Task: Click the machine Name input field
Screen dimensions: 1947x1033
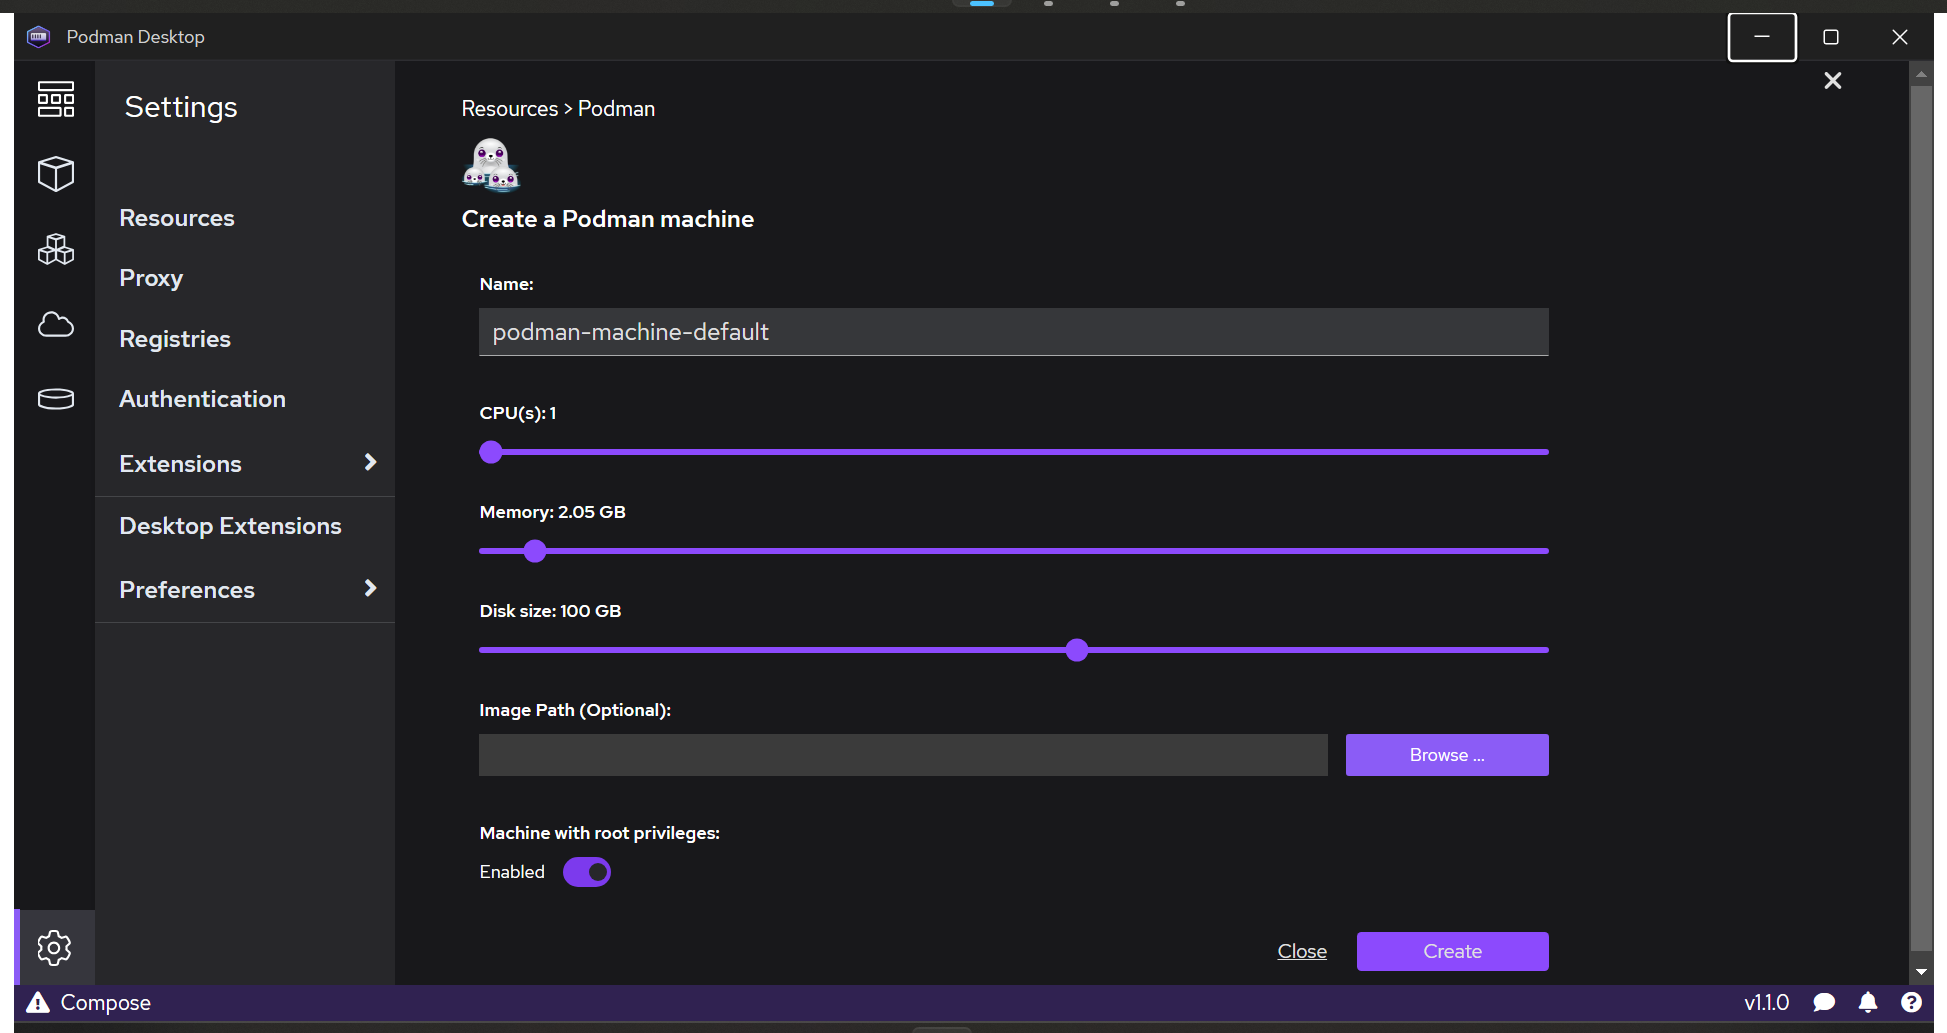Action: (x=1014, y=332)
